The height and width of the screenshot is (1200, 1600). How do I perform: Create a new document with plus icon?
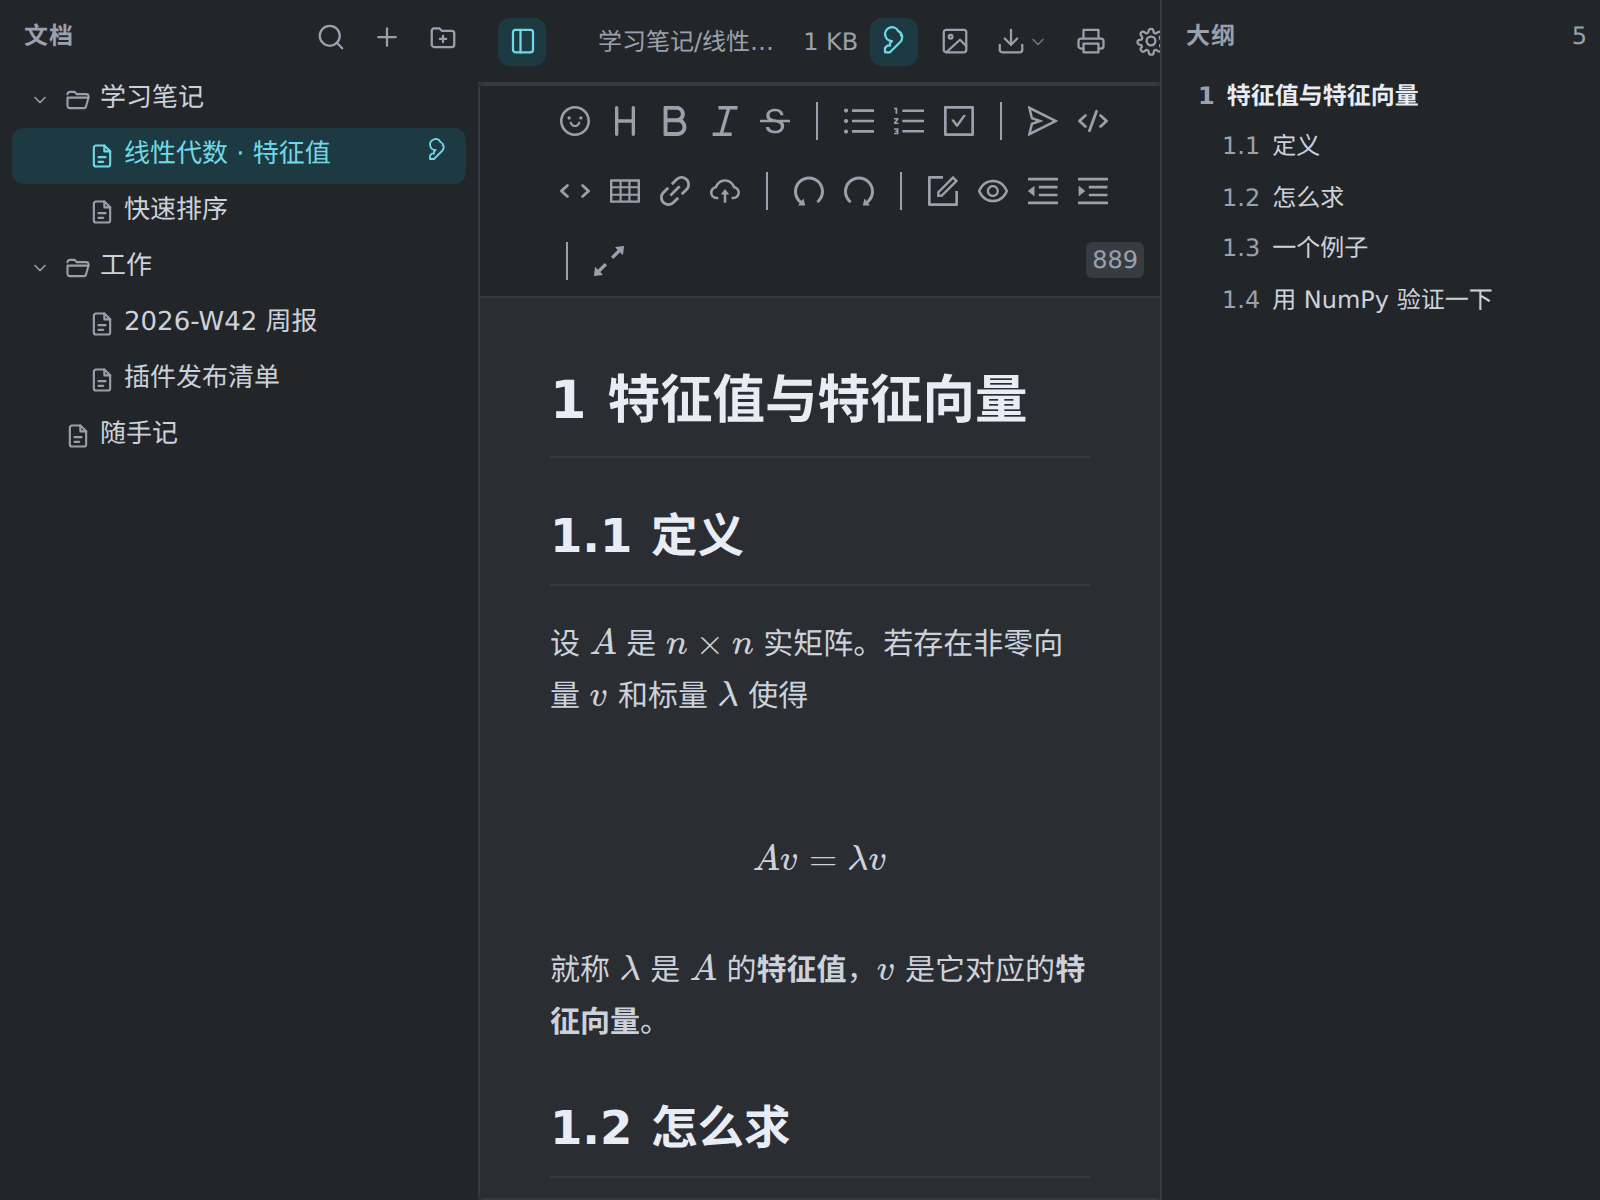pos(387,38)
